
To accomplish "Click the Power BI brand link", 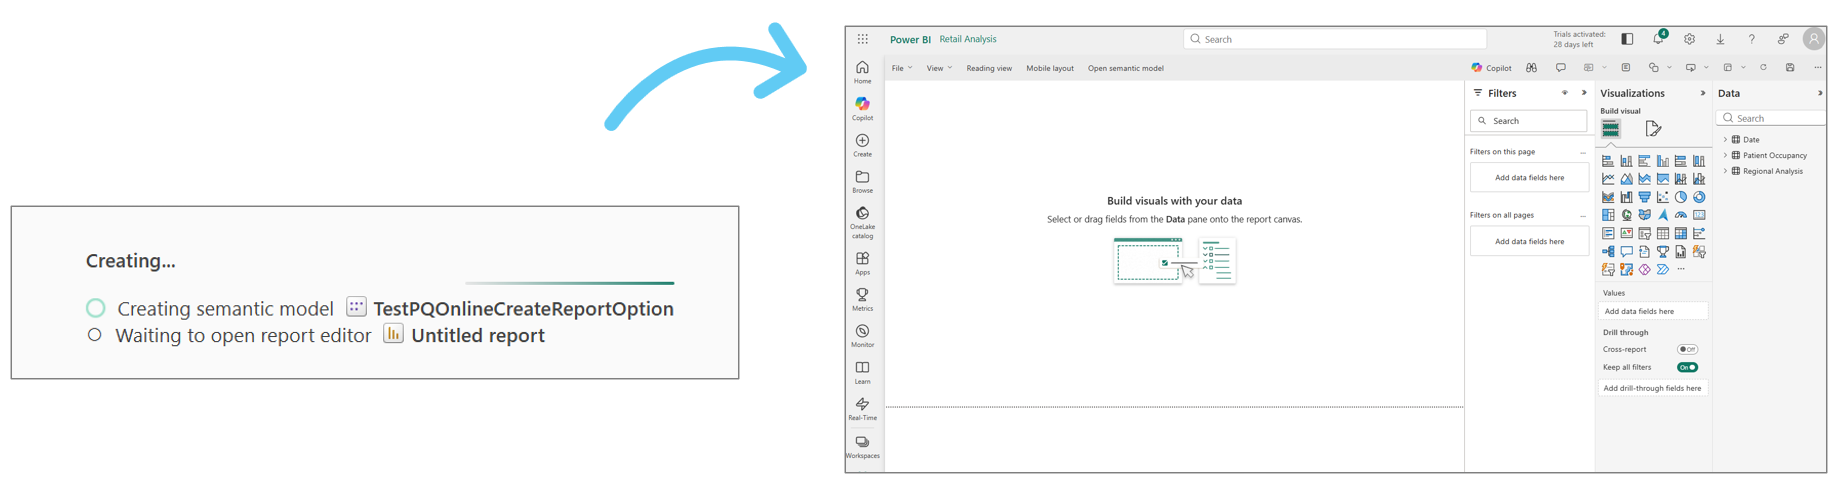I will point(910,39).
